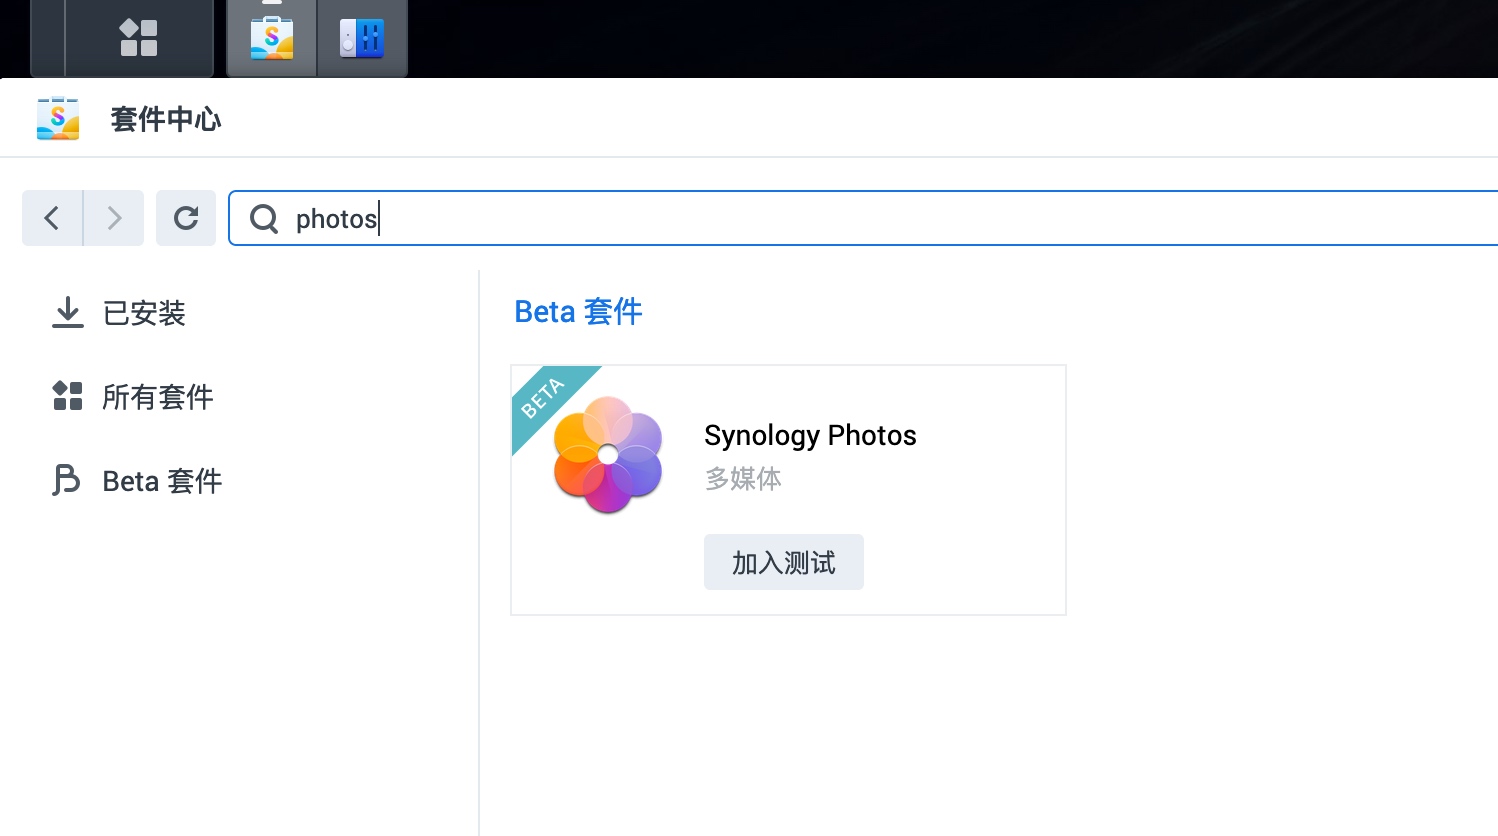Click the Package Center logo in title bar
Viewport: 1498px width, 836px height.
[58, 119]
